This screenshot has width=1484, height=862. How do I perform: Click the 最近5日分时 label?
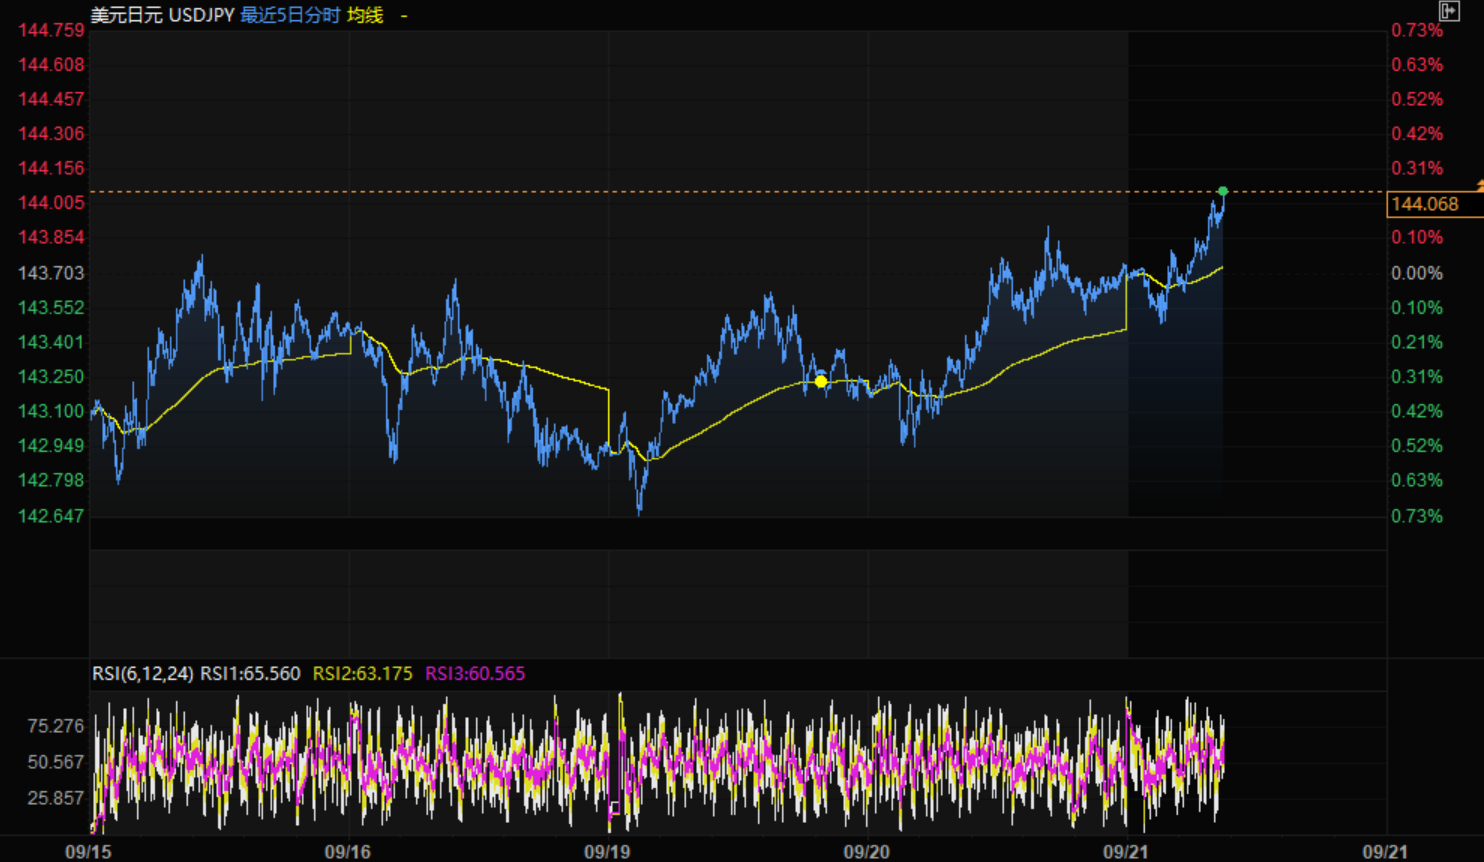[290, 15]
